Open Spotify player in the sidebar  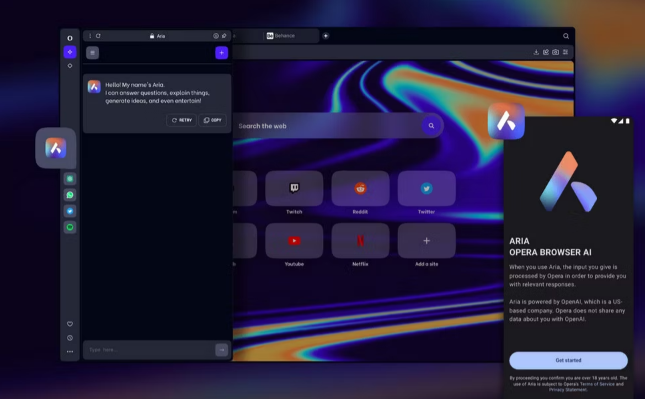tap(70, 227)
